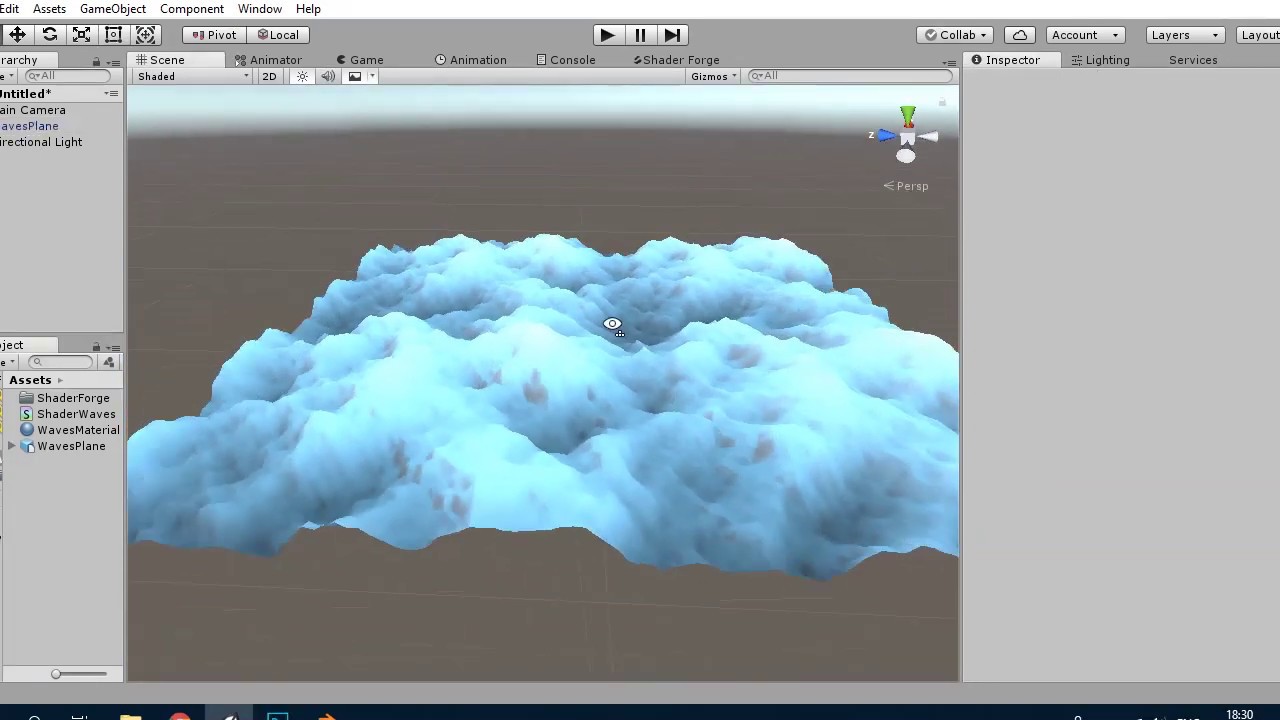
Task: Click the green Y axis gizmo cone
Action: pos(907,116)
